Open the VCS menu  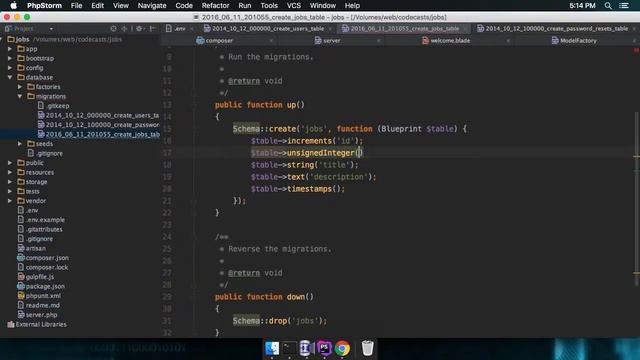point(293,5)
